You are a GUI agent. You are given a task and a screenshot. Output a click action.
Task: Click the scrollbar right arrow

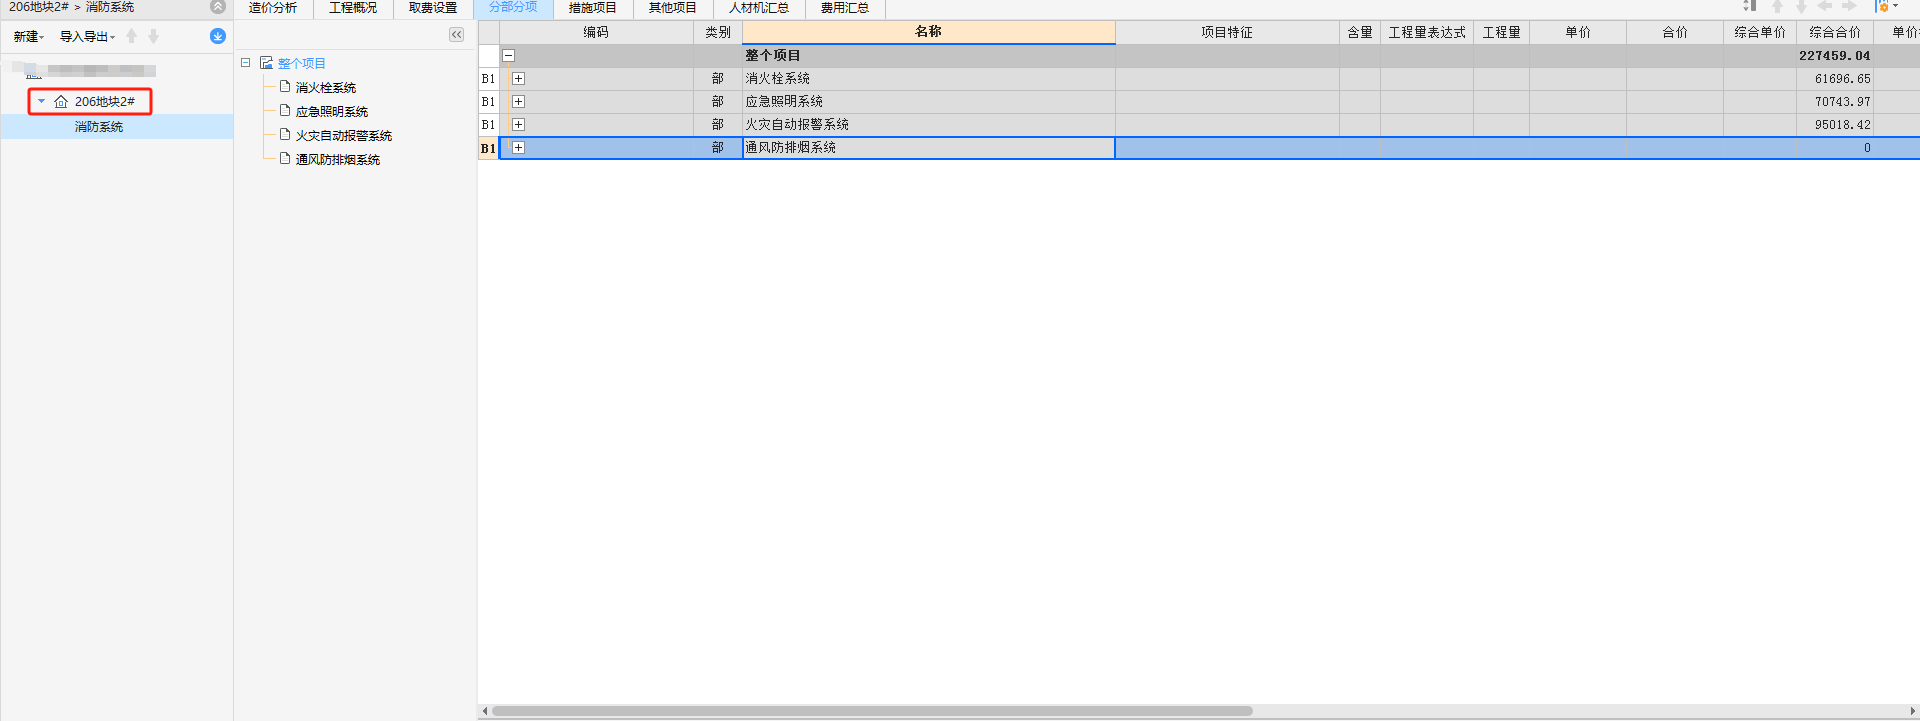click(1912, 711)
